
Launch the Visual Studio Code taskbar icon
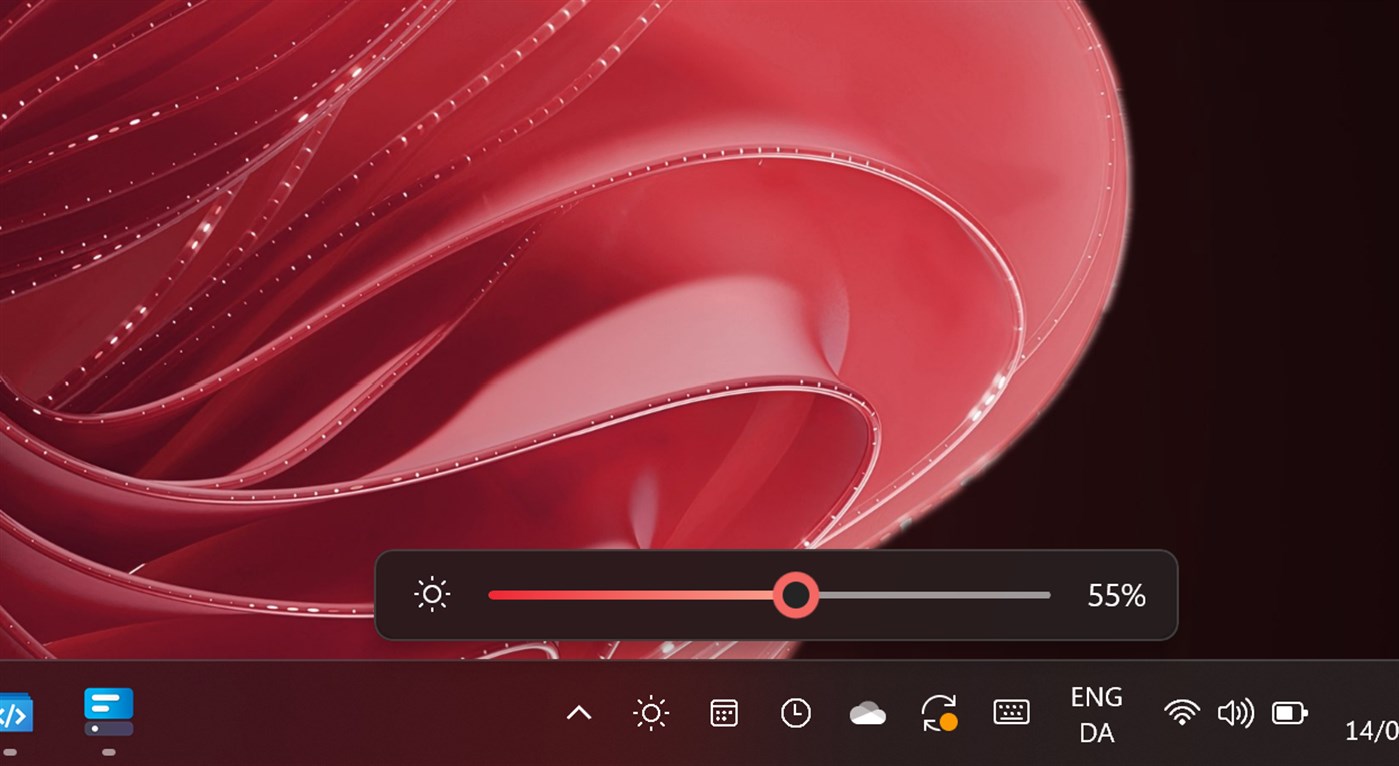pyautogui.click(x=14, y=710)
